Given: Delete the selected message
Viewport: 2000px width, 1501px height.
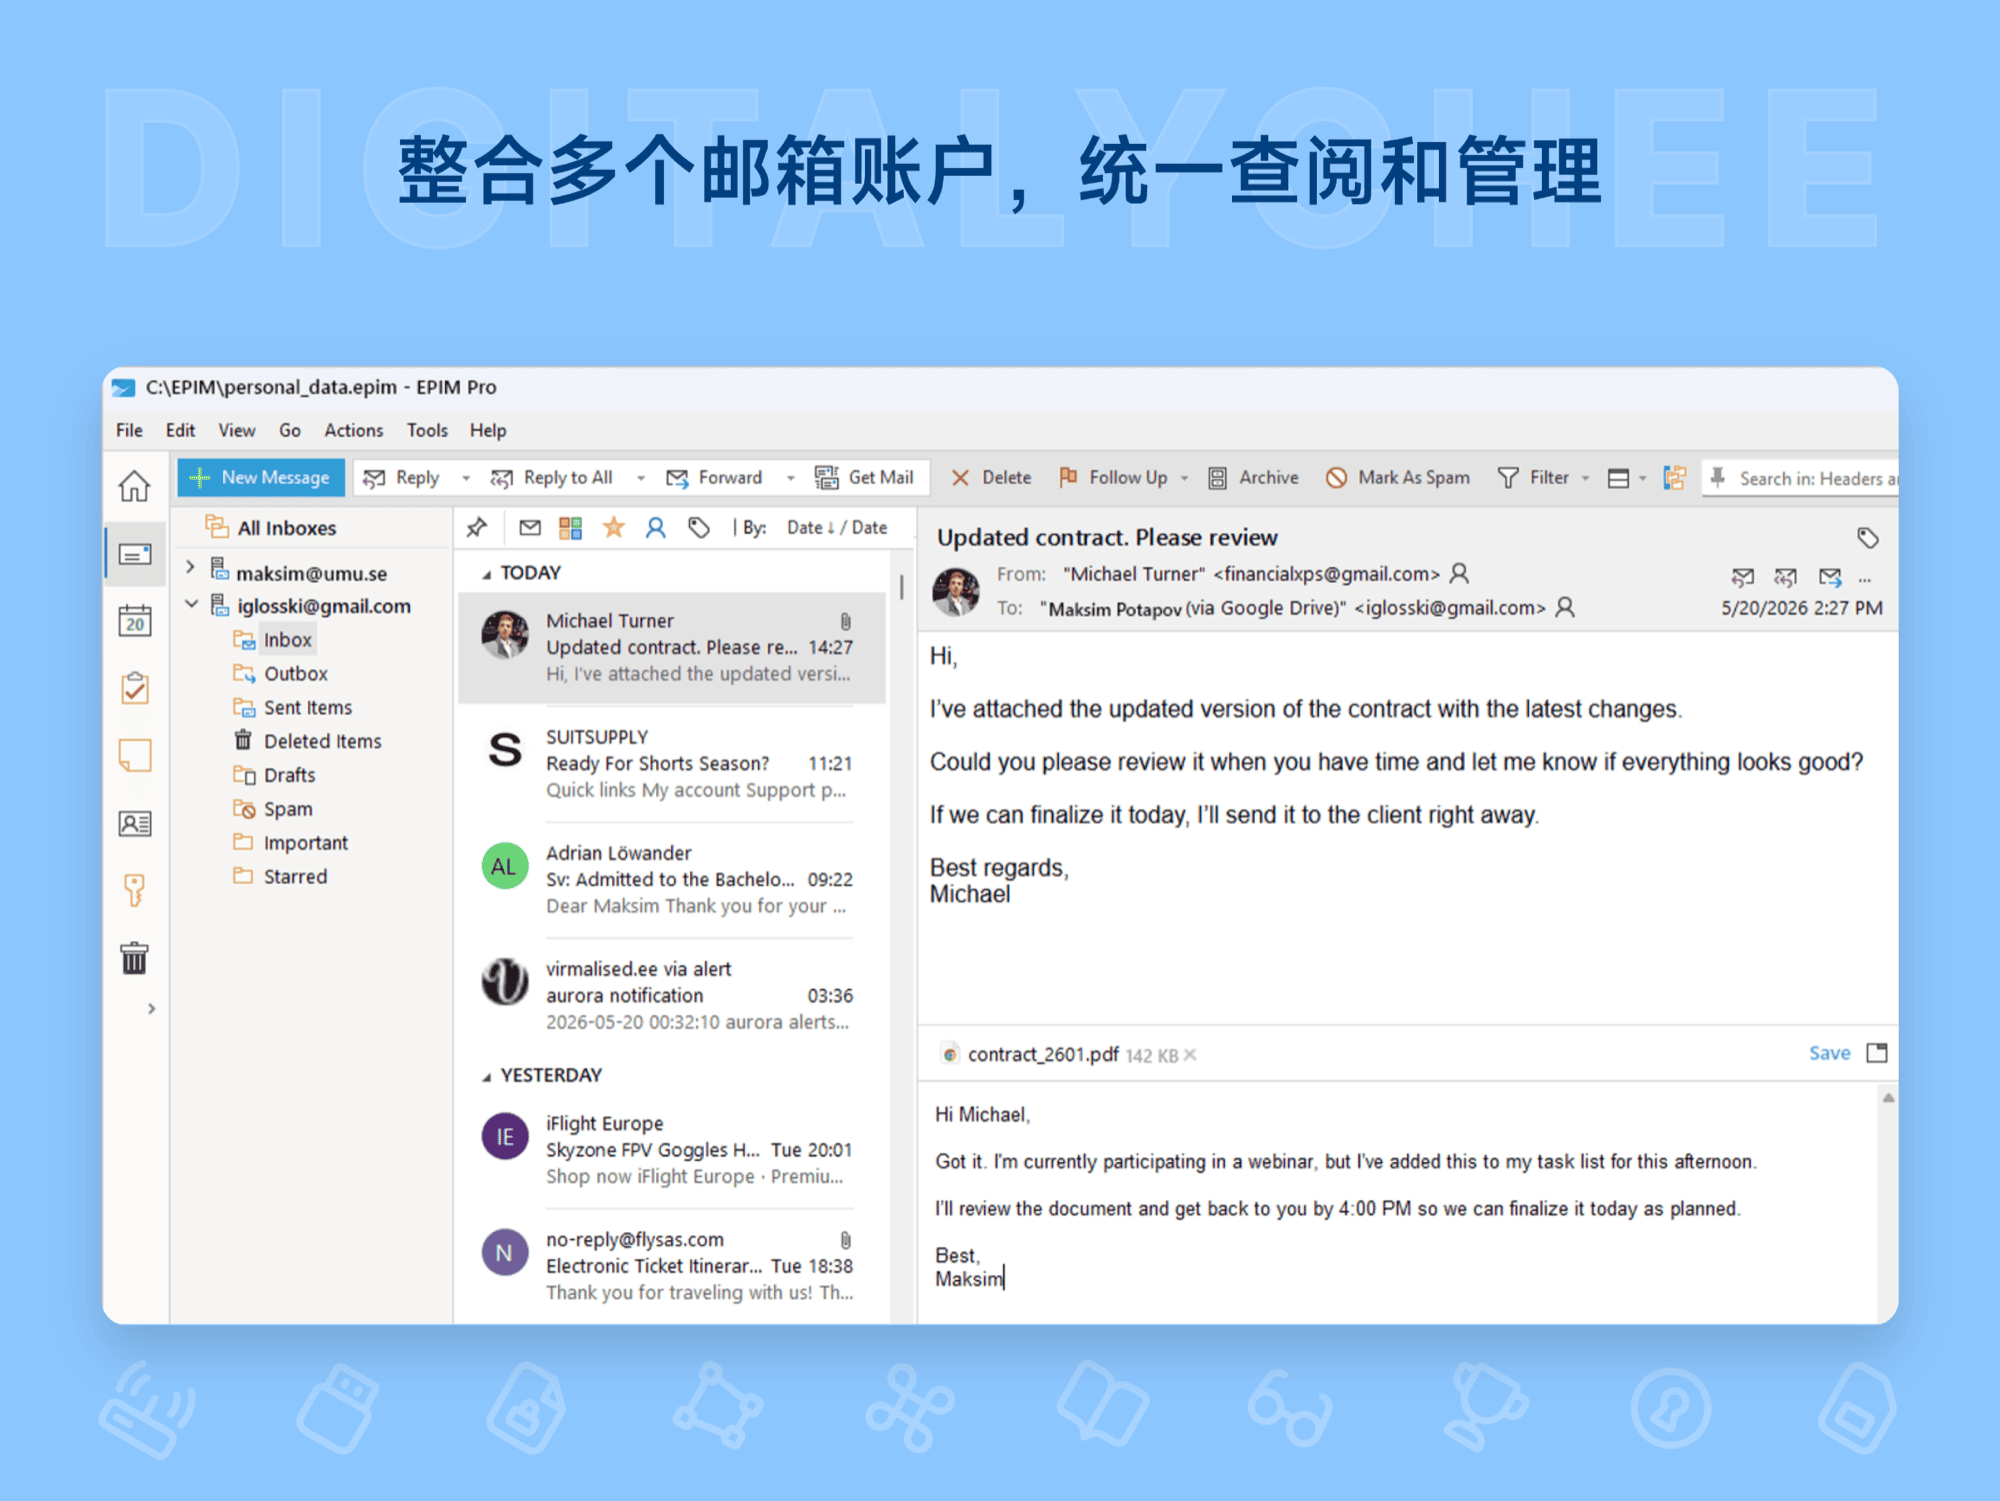Looking at the screenshot, I should pos(991,478).
